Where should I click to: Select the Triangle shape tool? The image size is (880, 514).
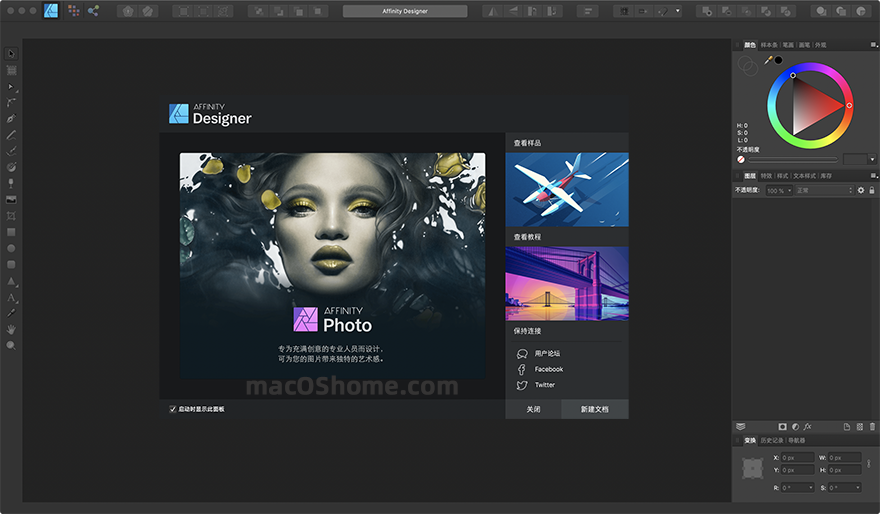click(11, 281)
